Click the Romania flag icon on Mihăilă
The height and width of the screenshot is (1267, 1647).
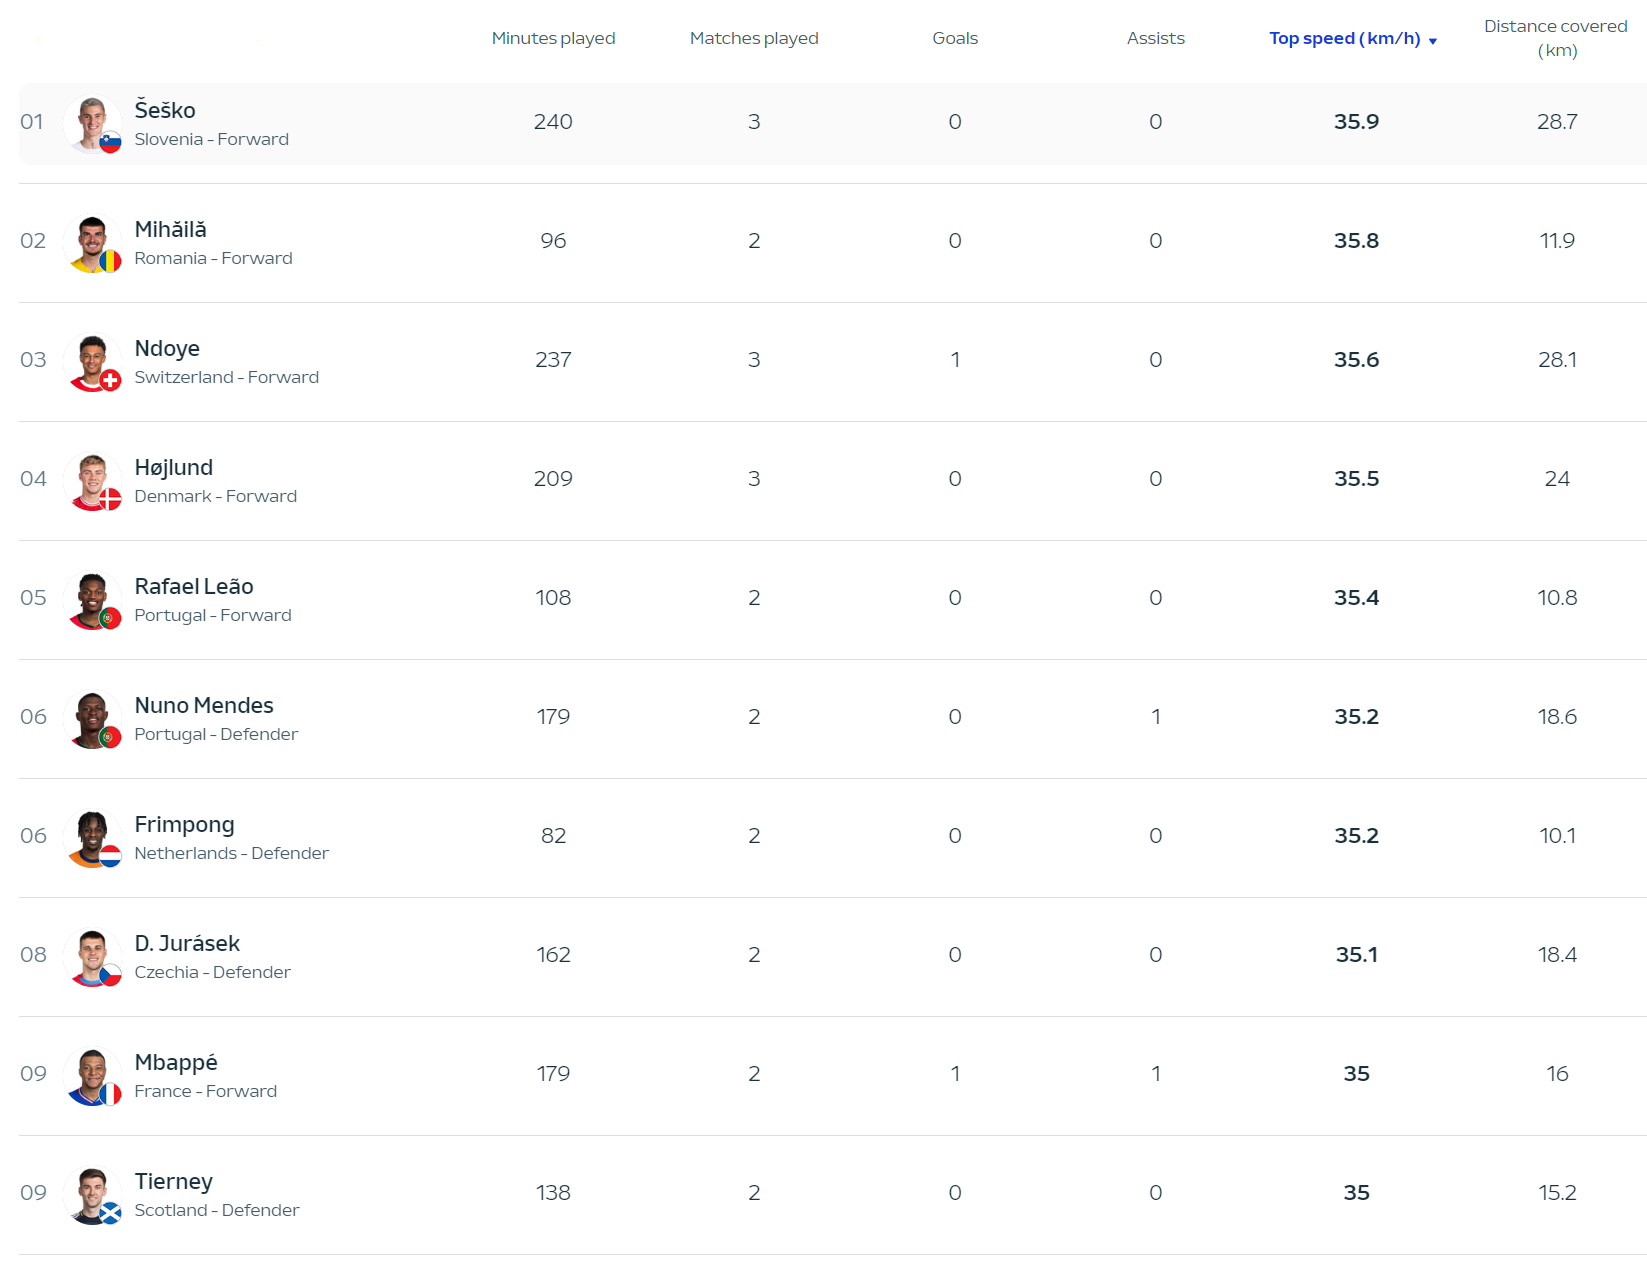[110, 261]
